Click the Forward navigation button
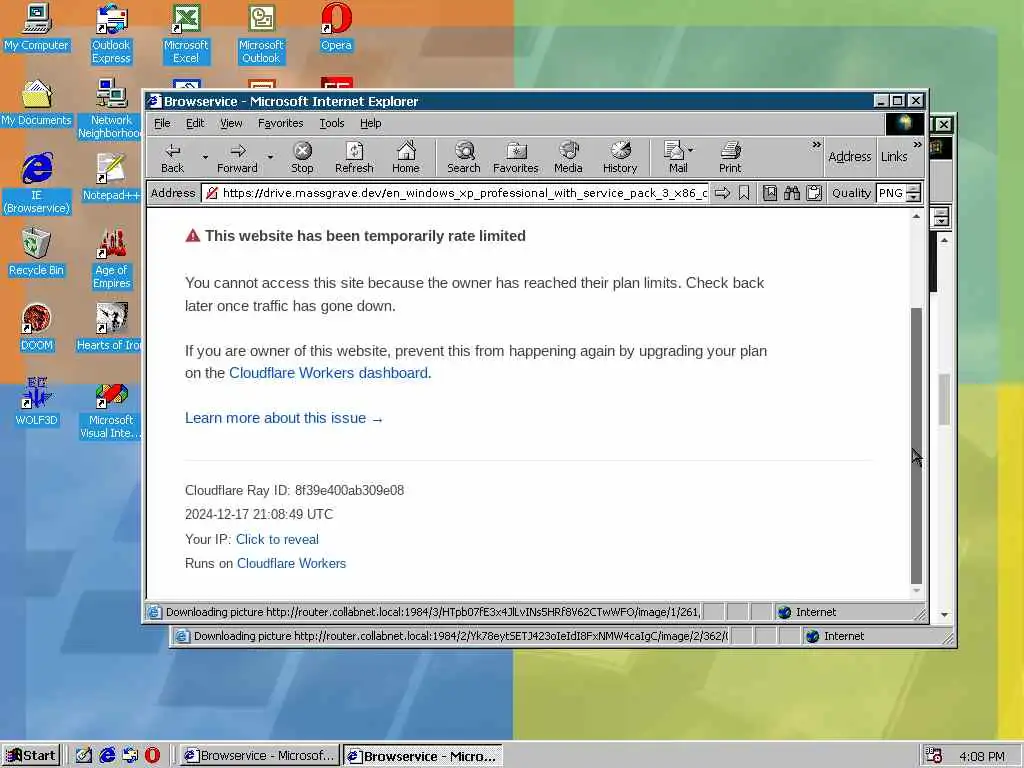This screenshot has height=768, width=1024. click(x=237, y=158)
